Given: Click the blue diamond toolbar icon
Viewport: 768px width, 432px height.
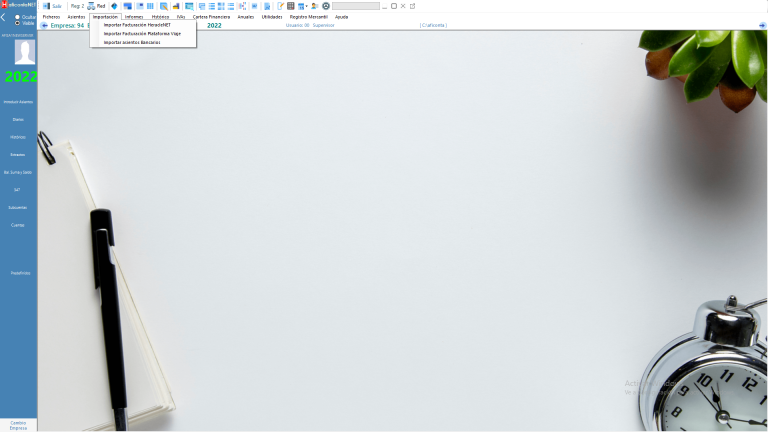Looking at the screenshot, I should [x=114, y=6].
